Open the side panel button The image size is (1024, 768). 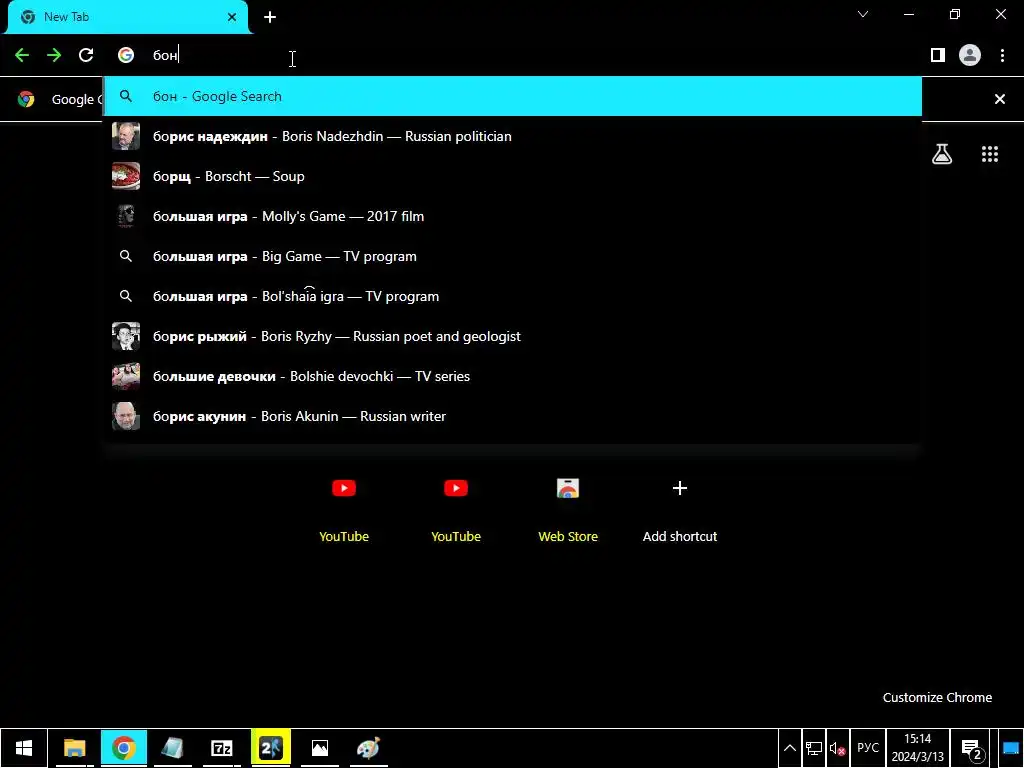(x=938, y=56)
